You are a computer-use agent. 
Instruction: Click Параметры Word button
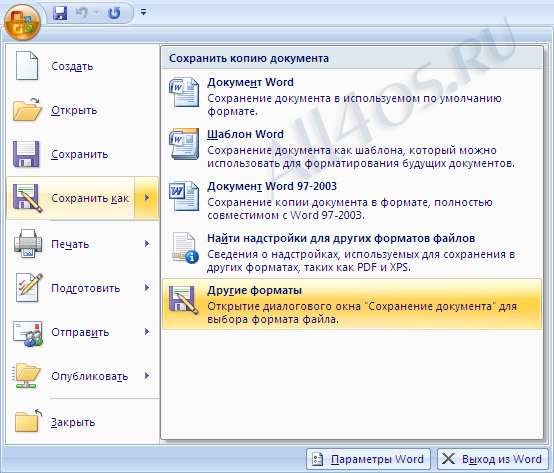click(x=369, y=459)
